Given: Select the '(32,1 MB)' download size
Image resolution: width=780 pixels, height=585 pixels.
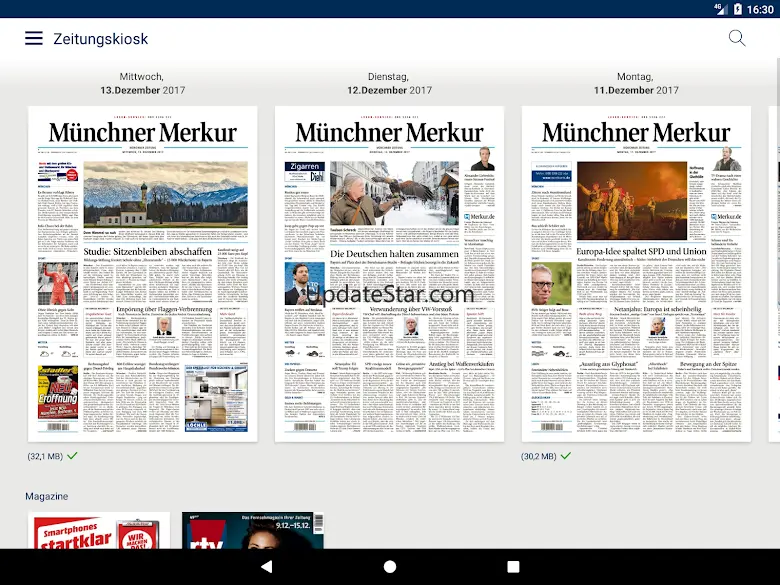Looking at the screenshot, I should [45, 456].
